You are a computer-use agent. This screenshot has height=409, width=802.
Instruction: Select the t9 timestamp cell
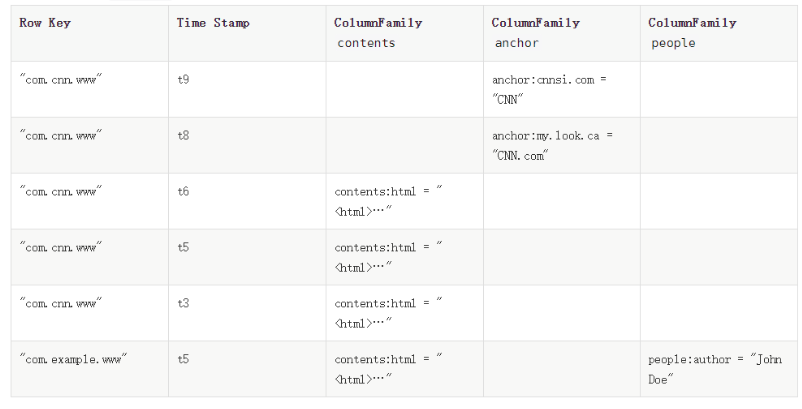247,89
